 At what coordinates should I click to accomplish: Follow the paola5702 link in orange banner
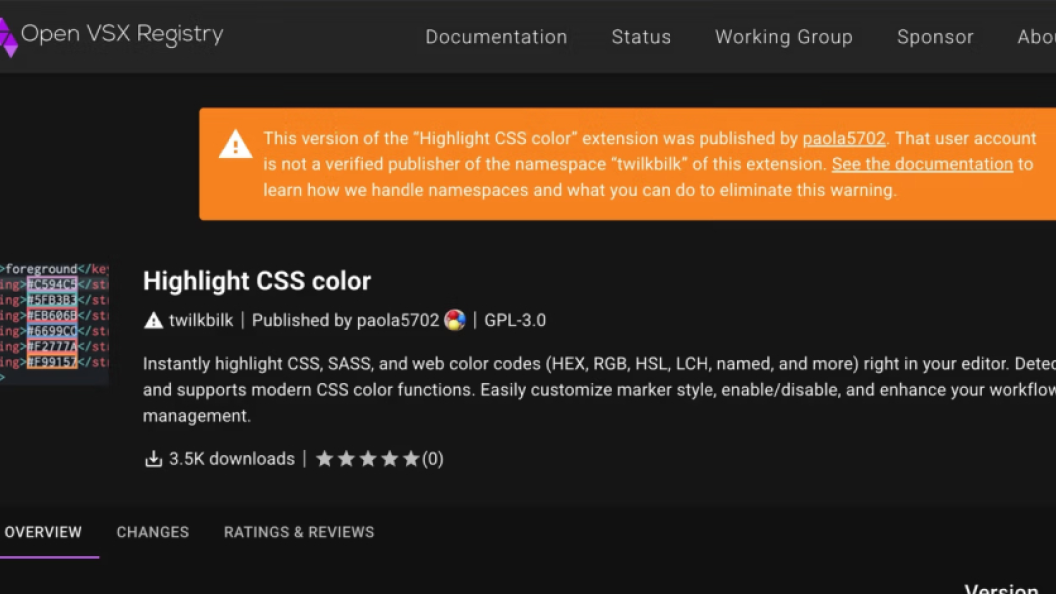point(843,138)
